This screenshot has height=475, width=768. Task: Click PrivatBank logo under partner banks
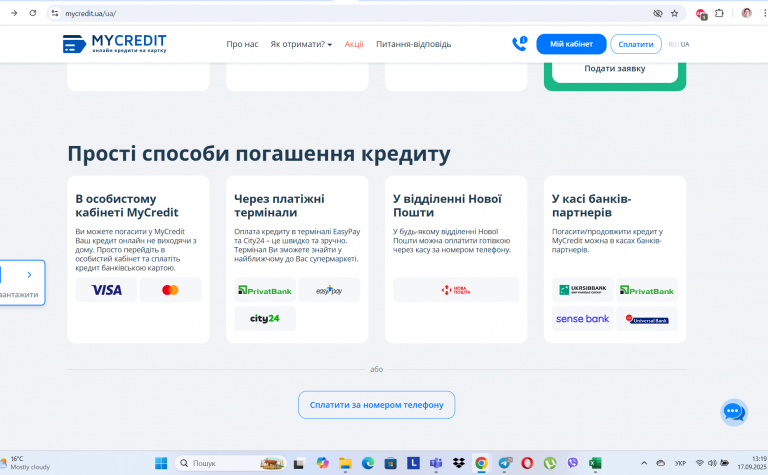pyautogui.click(x=647, y=290)
